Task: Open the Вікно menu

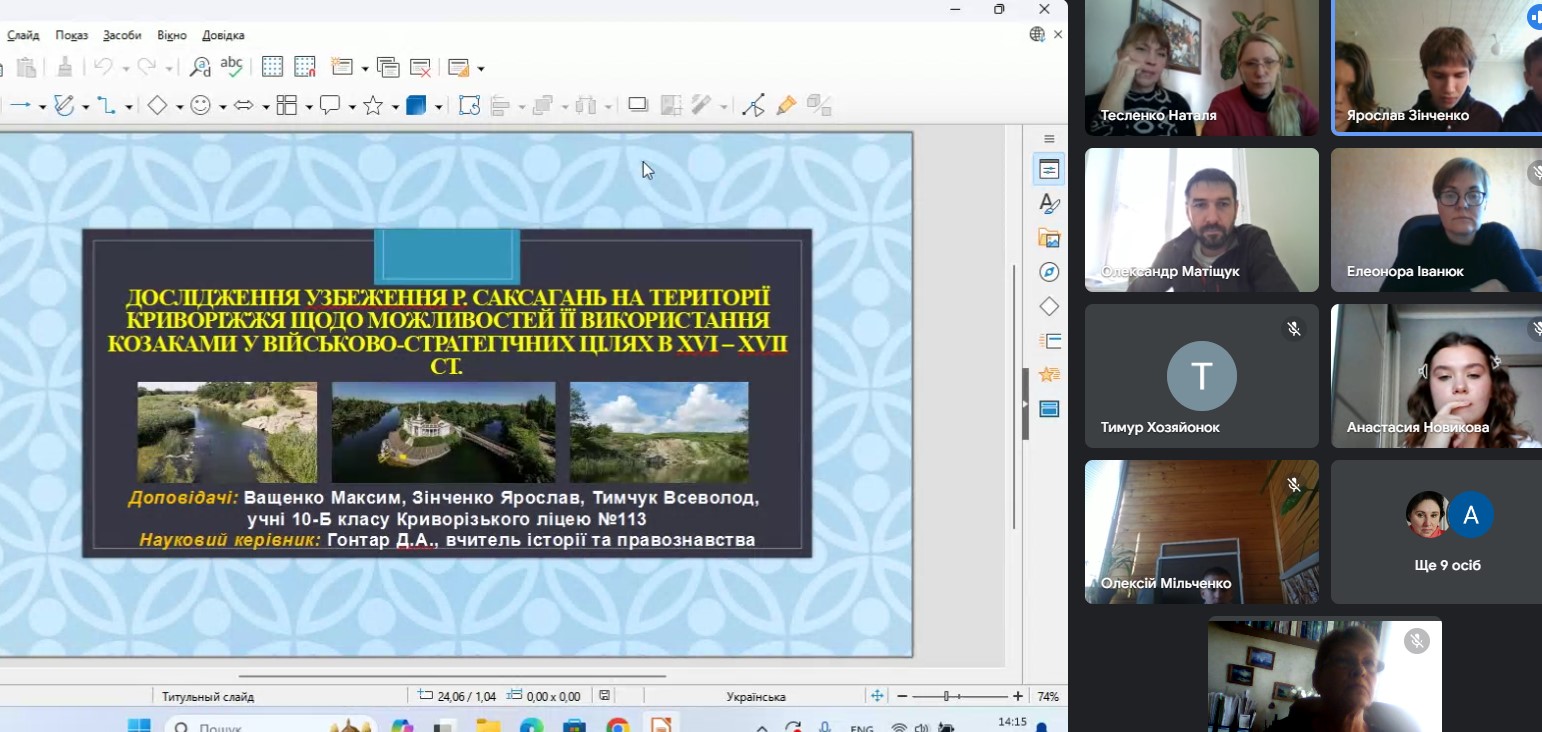Action: point(172,35)
